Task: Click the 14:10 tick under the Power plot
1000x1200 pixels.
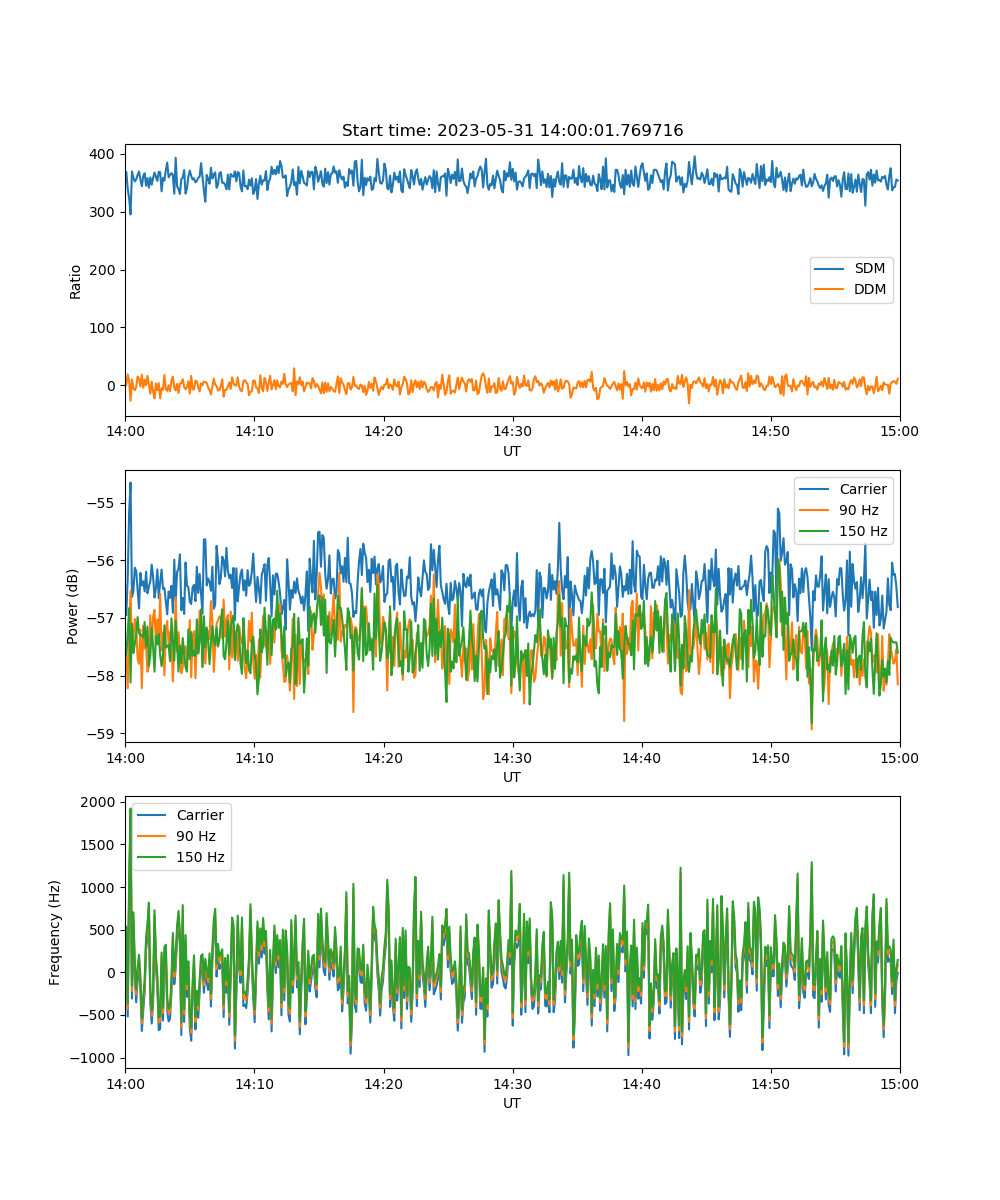Action: point(254,757)
